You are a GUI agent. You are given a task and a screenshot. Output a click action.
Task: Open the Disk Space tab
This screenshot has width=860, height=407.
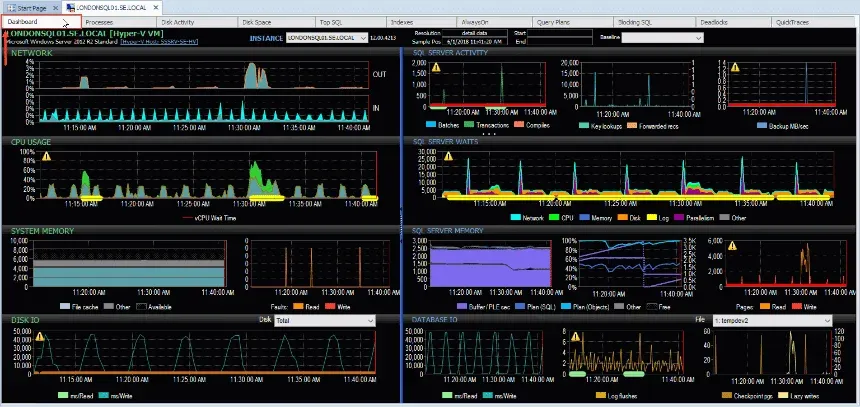pyautogui.click(x=276, y=22)
